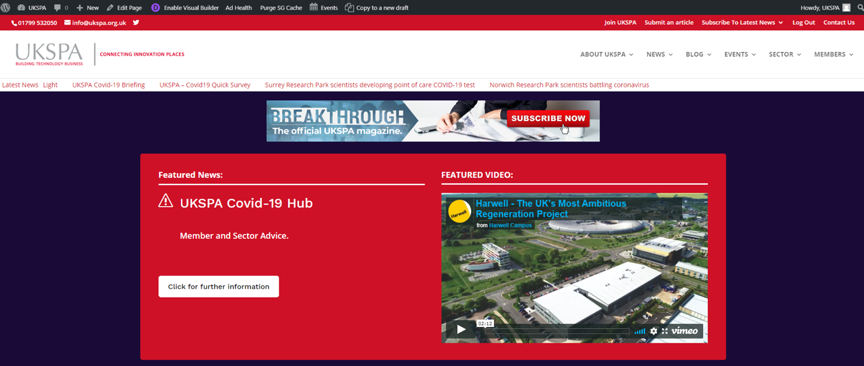Image resolution: width=864 pixels, height=366 pixels.
Task: Open the UKSPA Covid-19 Briefing link
Action: coord(109,85)
